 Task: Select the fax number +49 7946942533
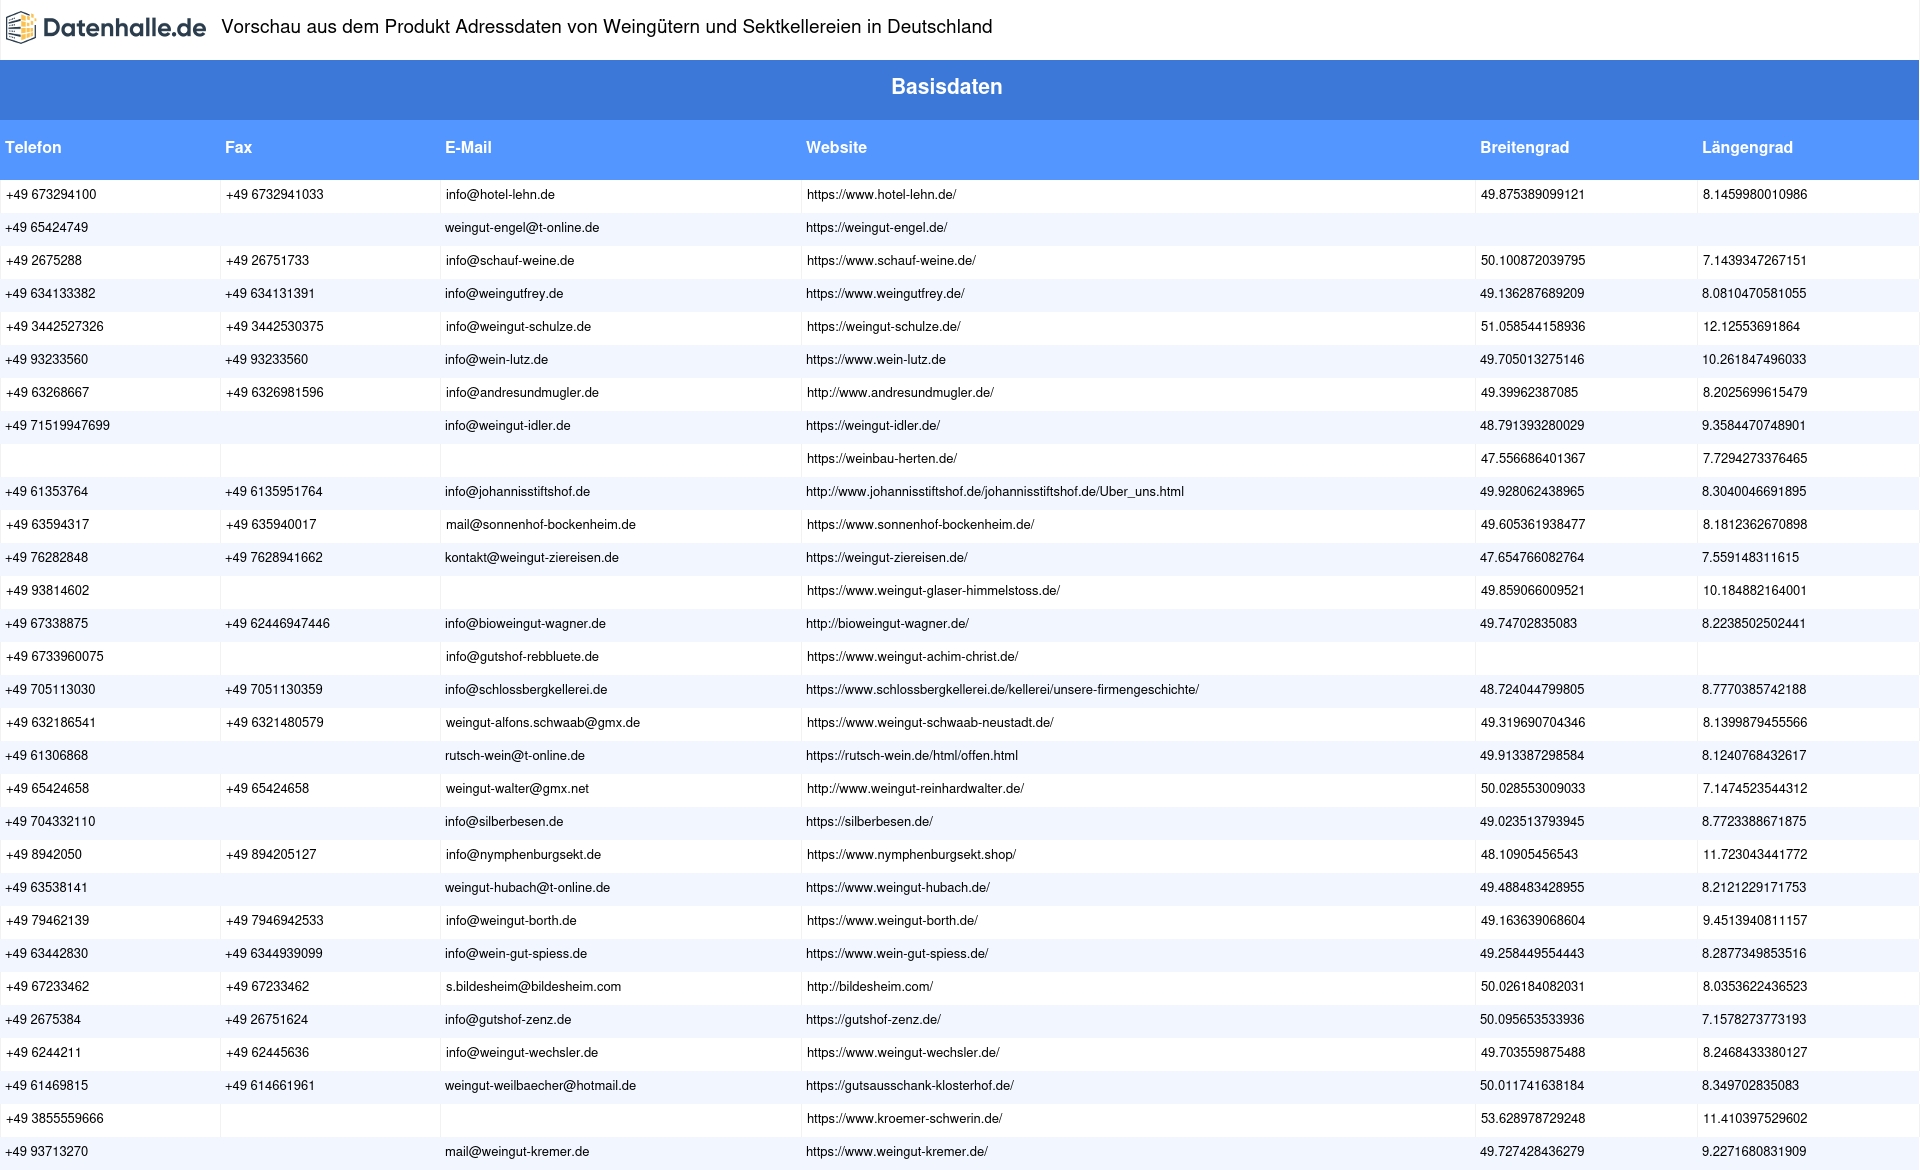(x=275, y=921)
